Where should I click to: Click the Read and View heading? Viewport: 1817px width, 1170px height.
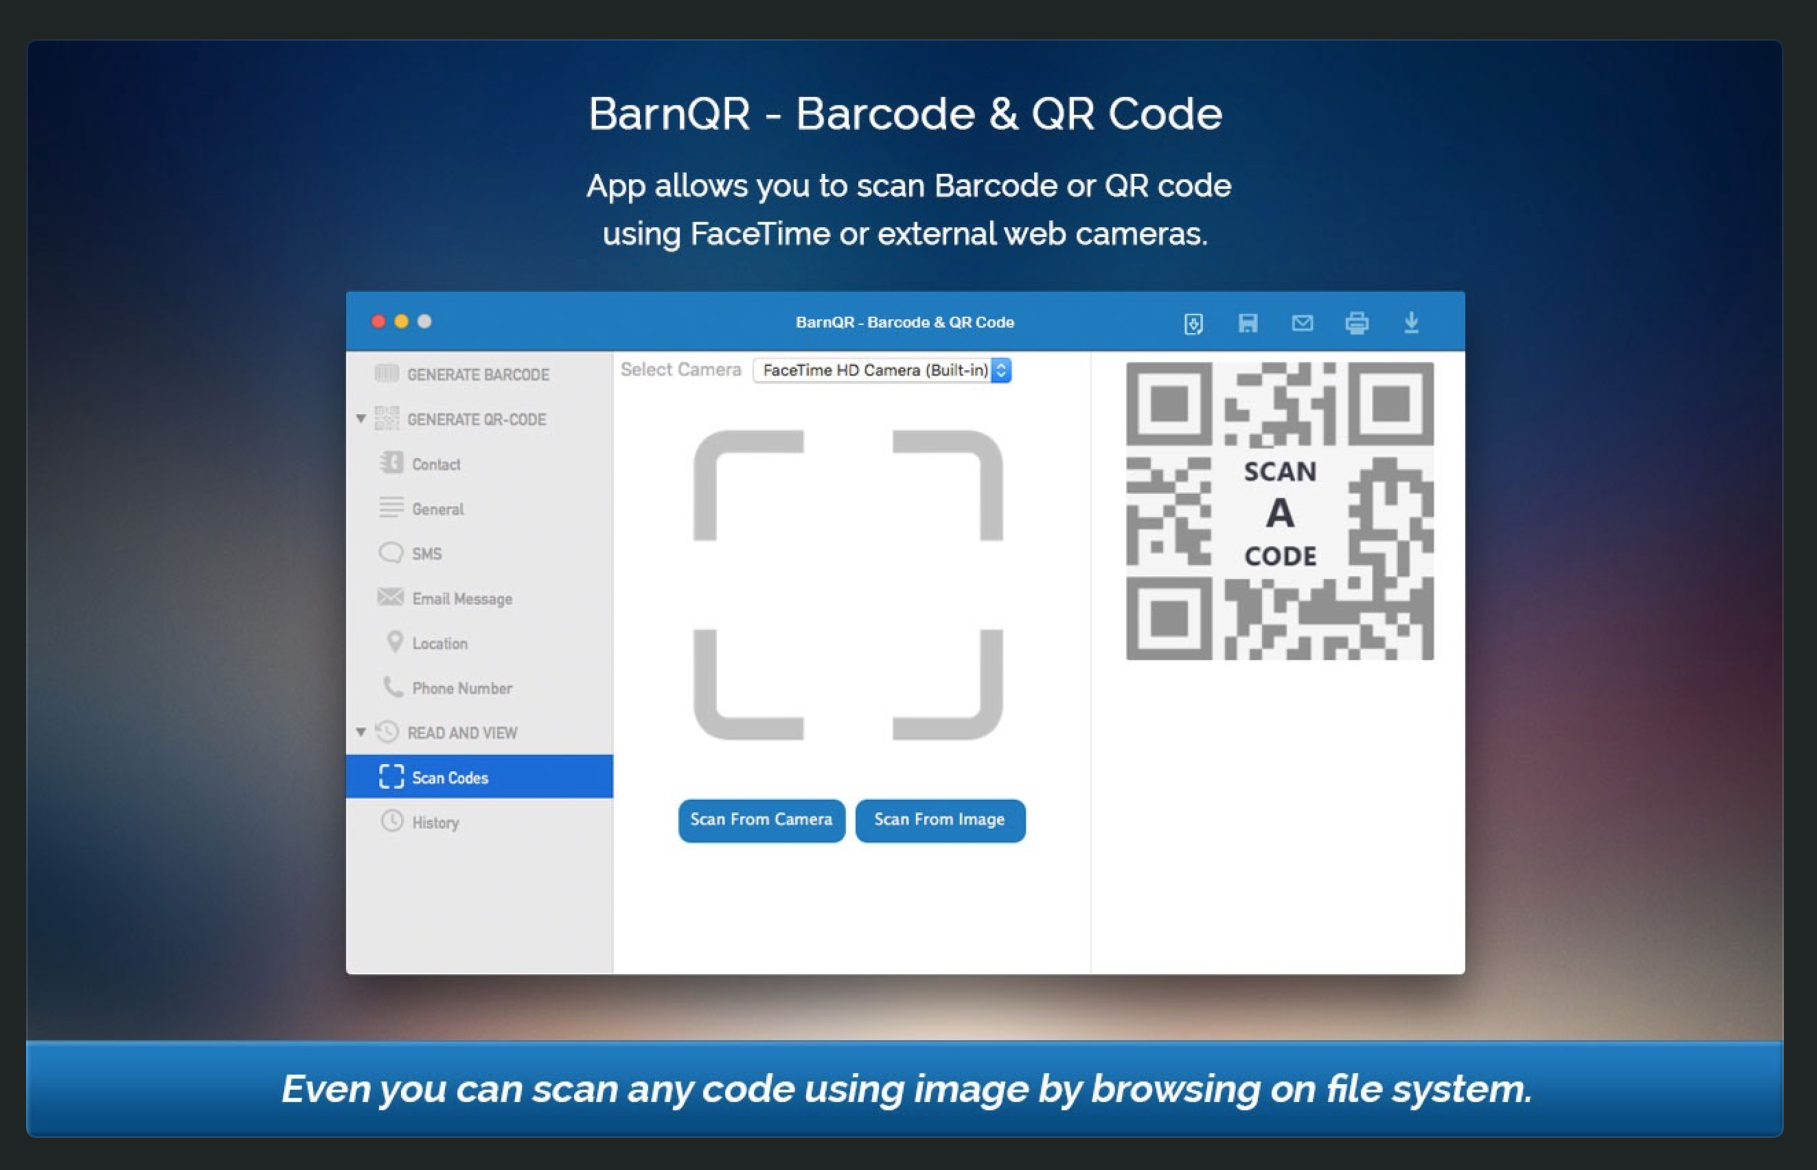(x=462, y=732)
